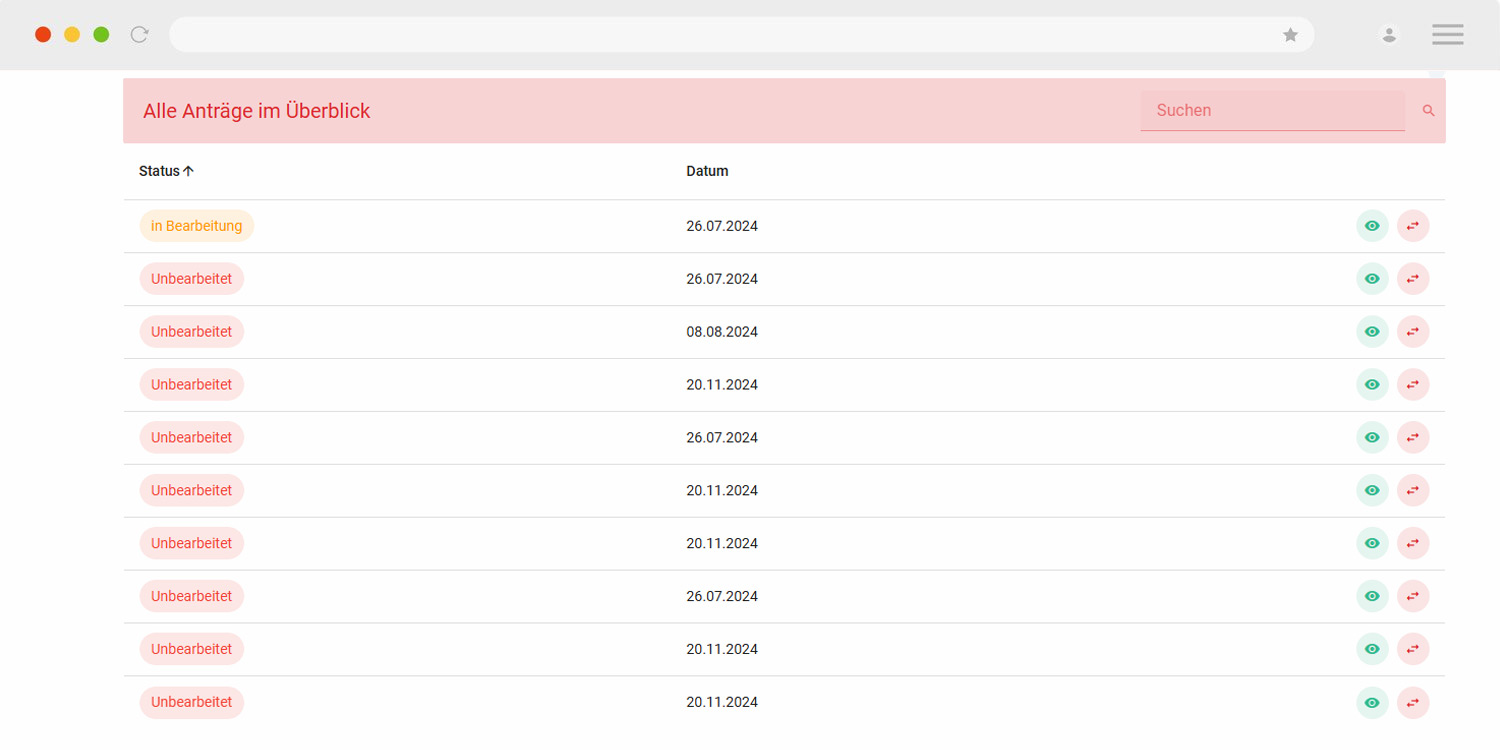The width and height of the screenshot is (1500, 750).
Task: Click eye icon in row just below 08.08.2024
Action: [1372, 385]
